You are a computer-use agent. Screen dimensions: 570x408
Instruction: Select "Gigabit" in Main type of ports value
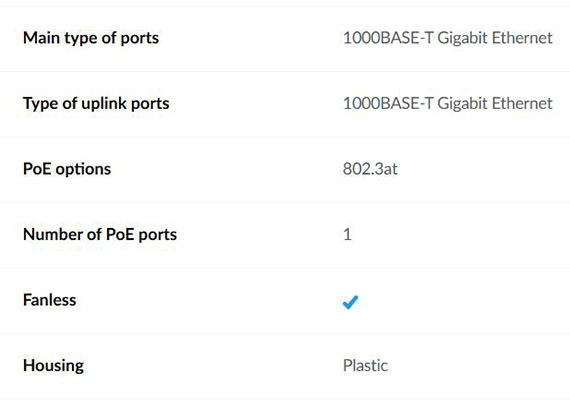click(462, 39)
